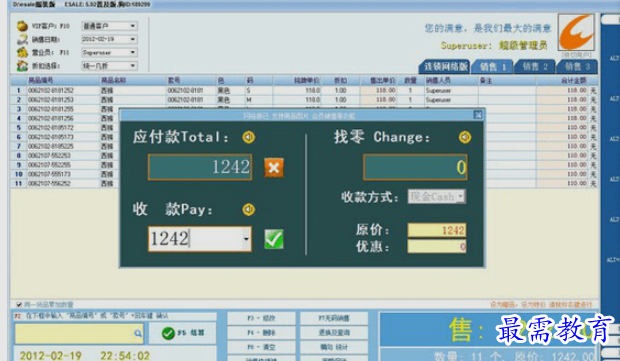Image resolution: width=620 pixels, height=361 pixels.
Task: Click the 应付款Total amount field
Action: (x=200, y=167)
